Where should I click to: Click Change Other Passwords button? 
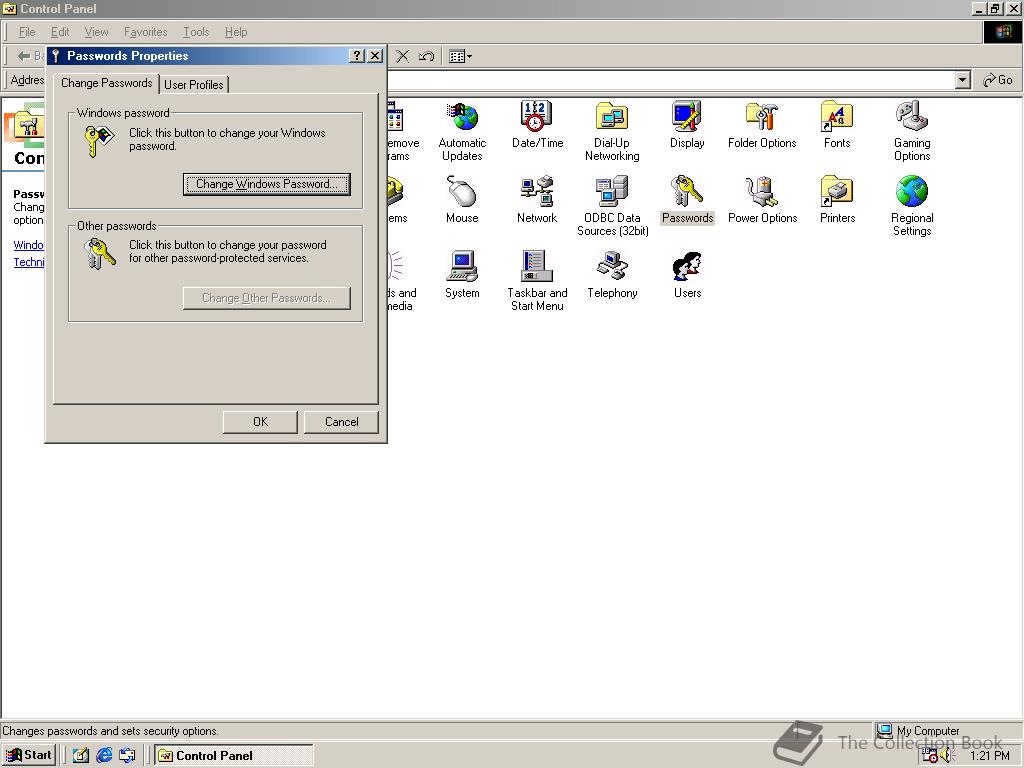coord(266,298)
